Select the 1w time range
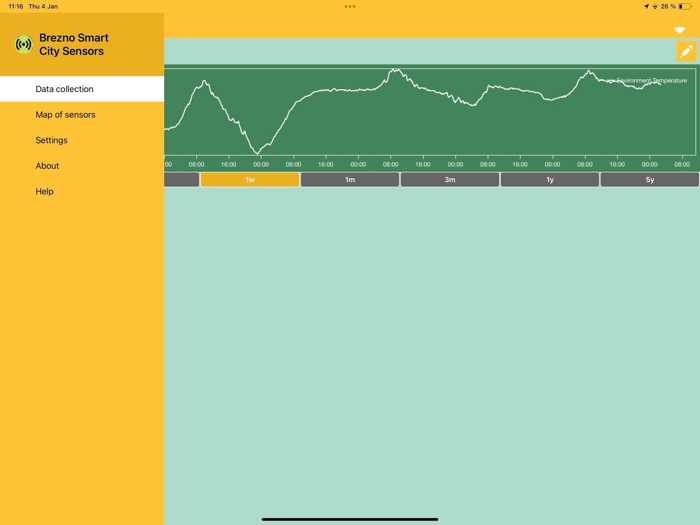Image resolution: width=700 pixels, height=525 pixels. (x=250, y=179)
